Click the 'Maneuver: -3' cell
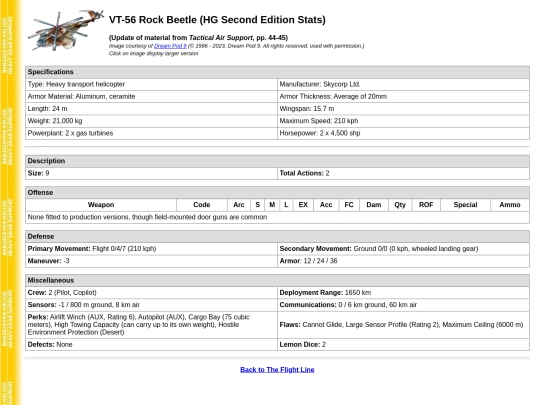 [151, 261]
